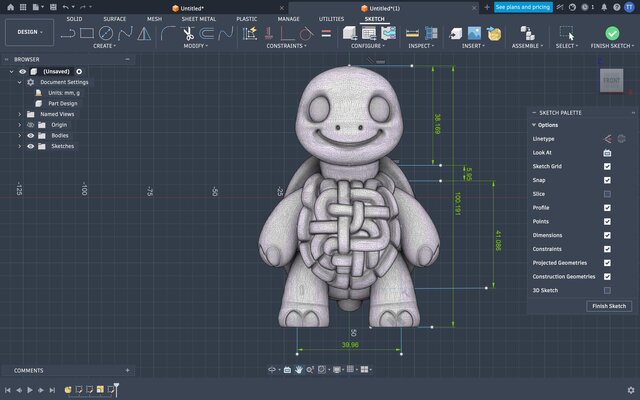640x400 pixels.
Task: Switch to the SHEET METAL tab
Action: coord(199,19)
